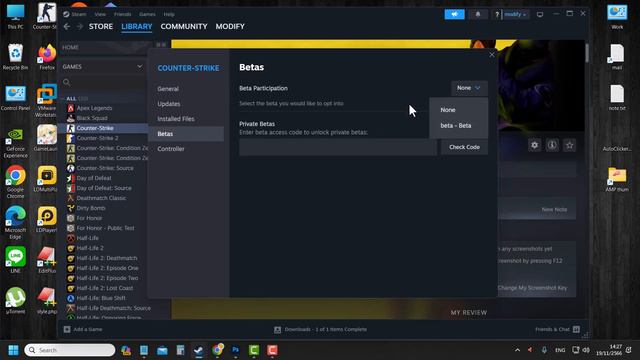This screenshot has height=360, width=640.
Task: Open the notifications bell
Action: [x=478, y=14]
